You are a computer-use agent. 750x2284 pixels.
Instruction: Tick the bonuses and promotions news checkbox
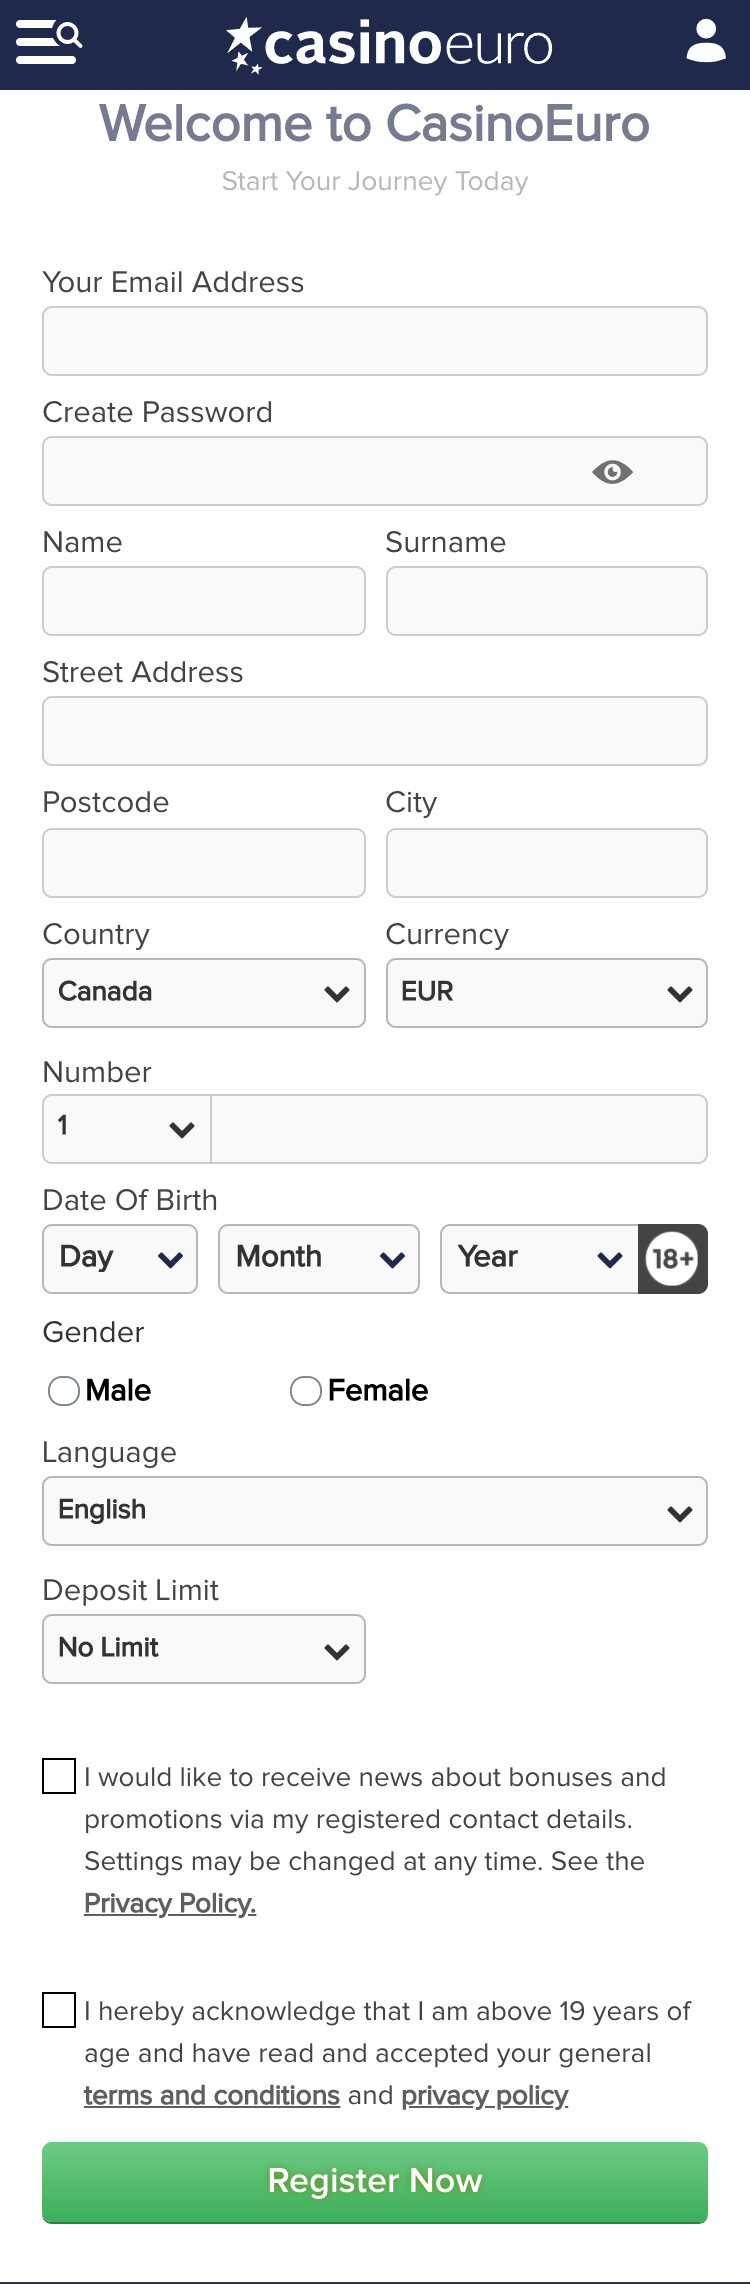coord(59,1776)
